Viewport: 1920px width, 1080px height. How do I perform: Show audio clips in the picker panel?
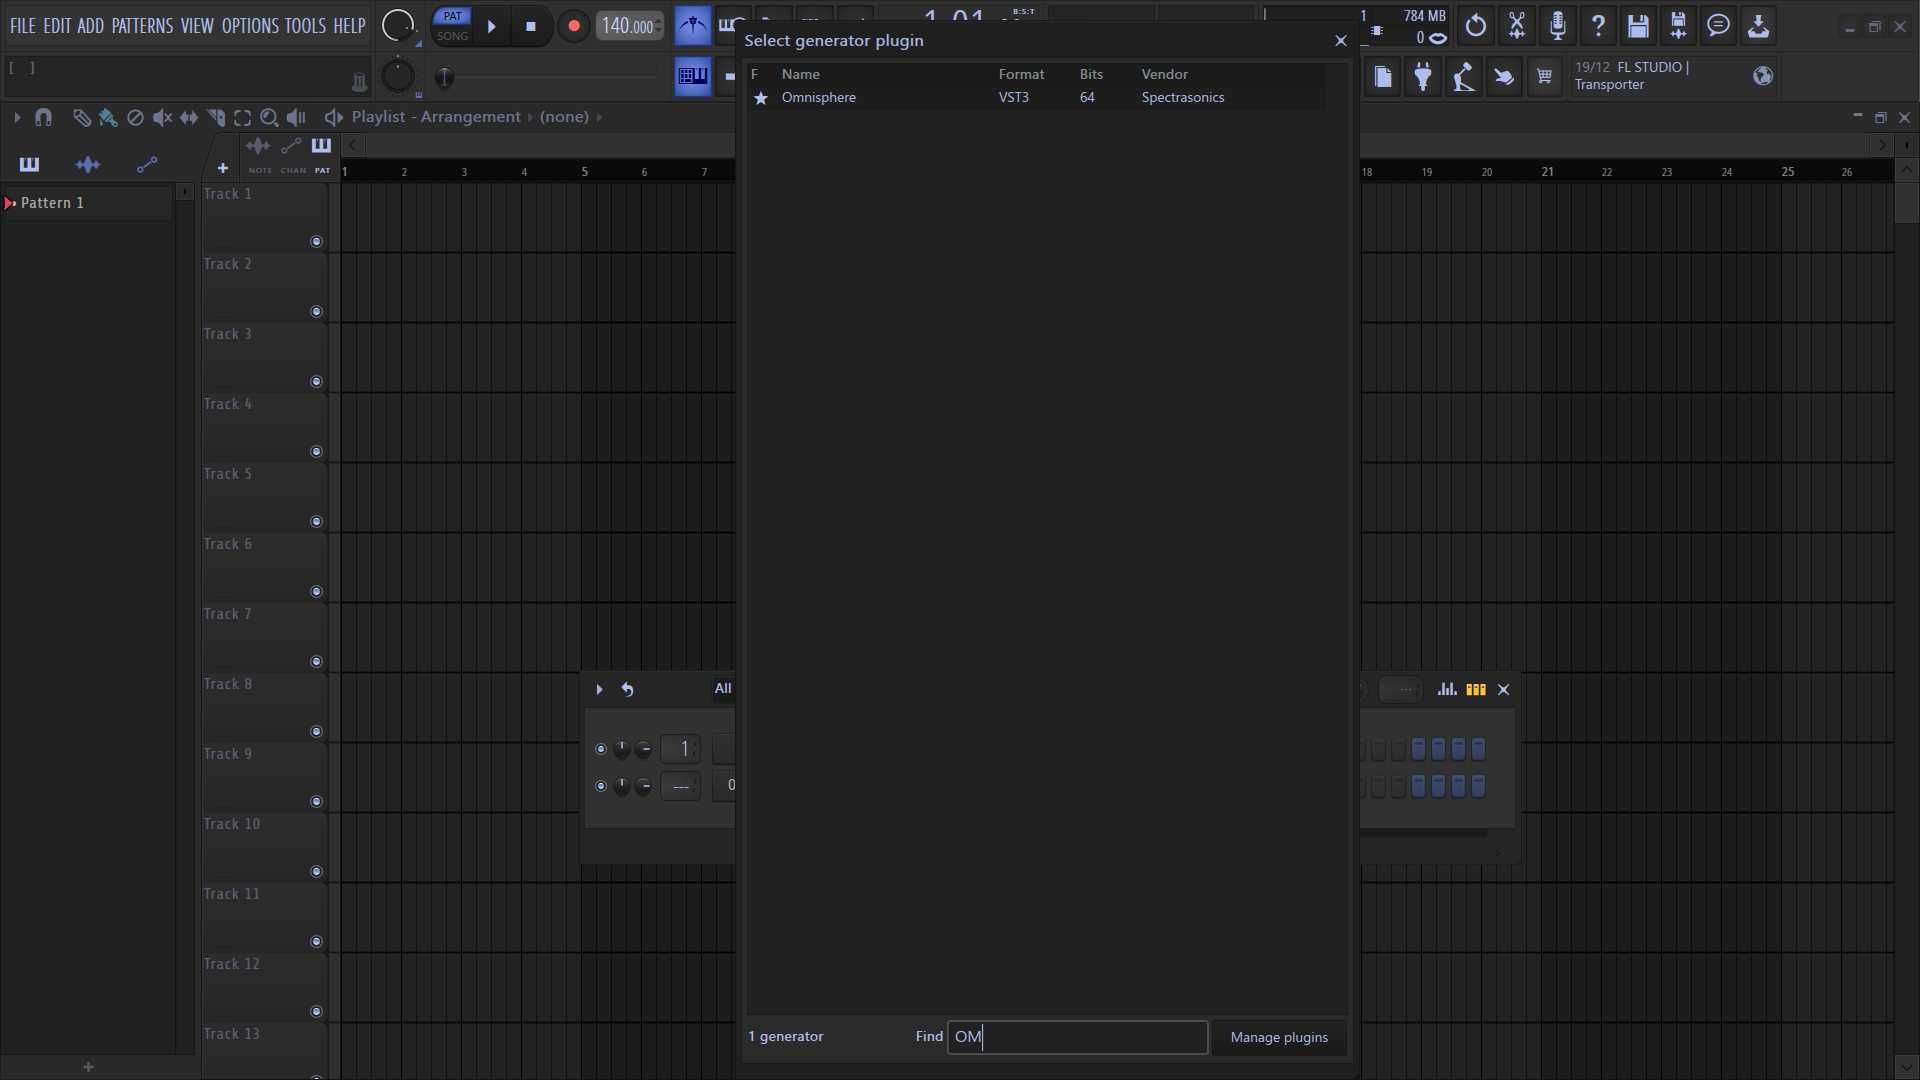coord(88,165)
